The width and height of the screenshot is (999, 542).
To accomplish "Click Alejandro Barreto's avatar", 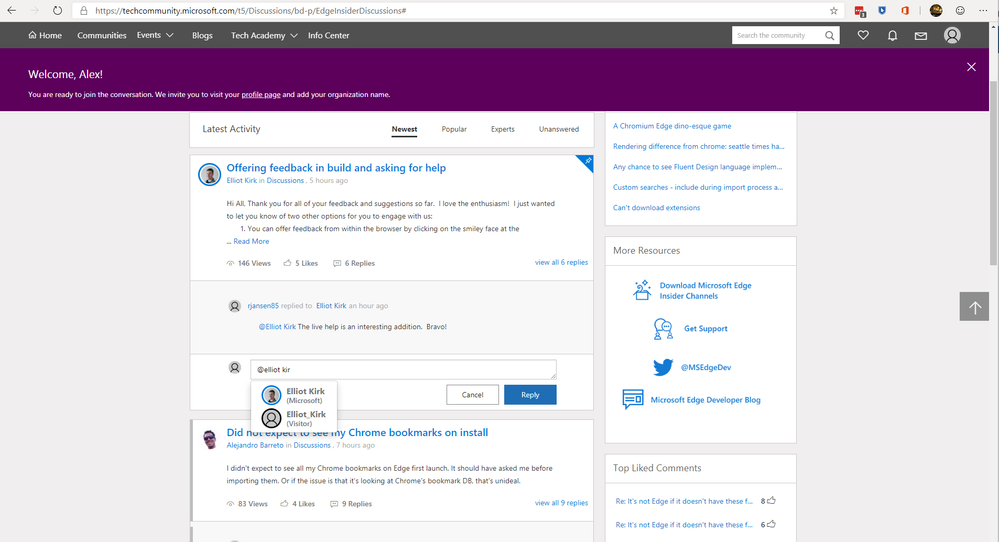I will click(210, 439).
